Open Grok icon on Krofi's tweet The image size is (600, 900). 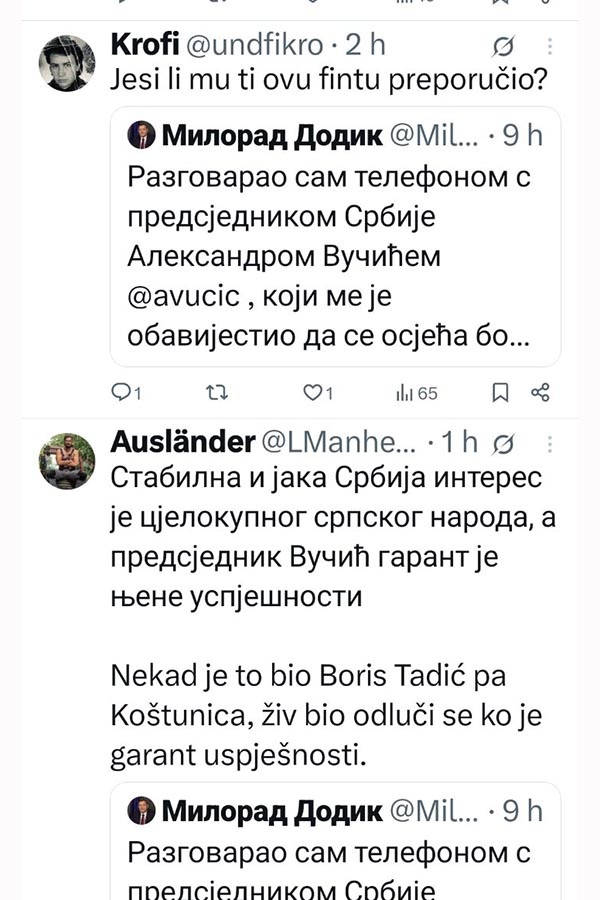pos(505,47)
